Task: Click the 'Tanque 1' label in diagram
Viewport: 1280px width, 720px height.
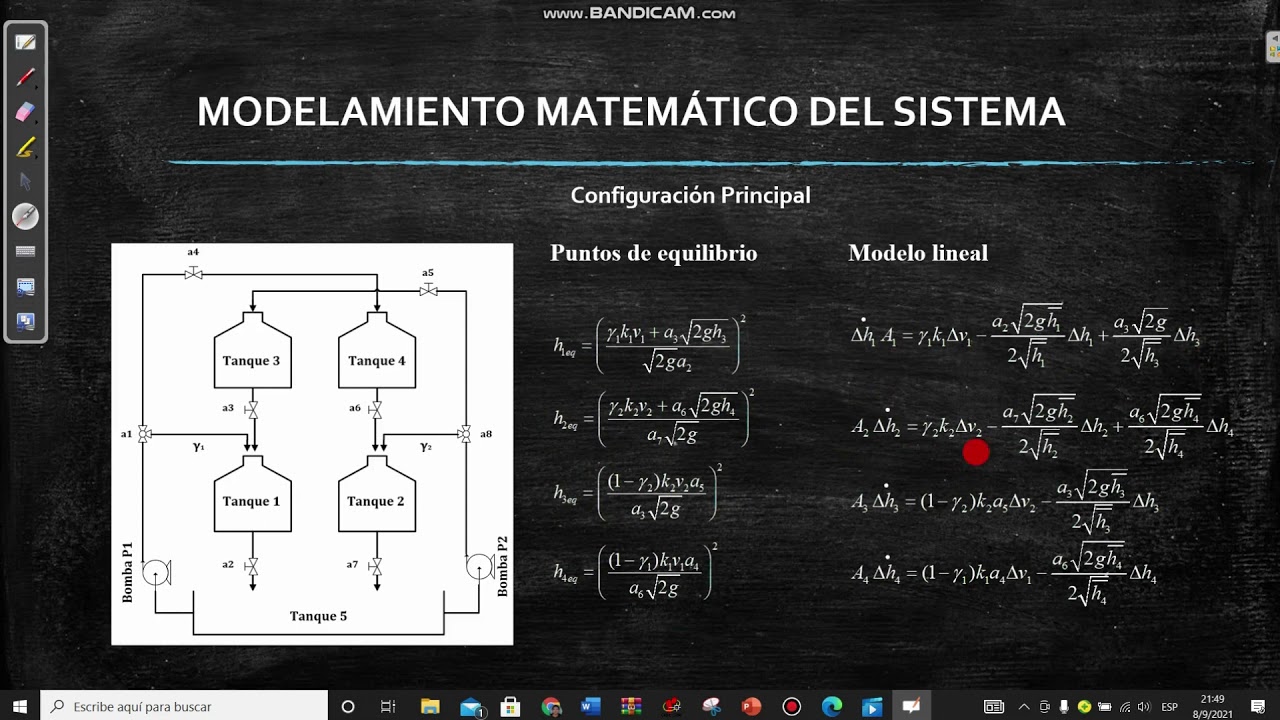Action: pyautogui.click(x=251, y=502)
